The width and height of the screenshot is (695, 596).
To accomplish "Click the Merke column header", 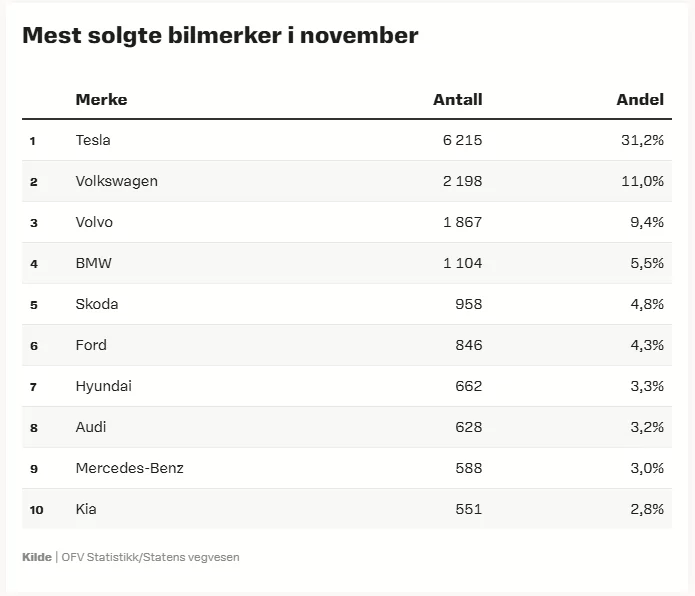I will pos(101,99).
